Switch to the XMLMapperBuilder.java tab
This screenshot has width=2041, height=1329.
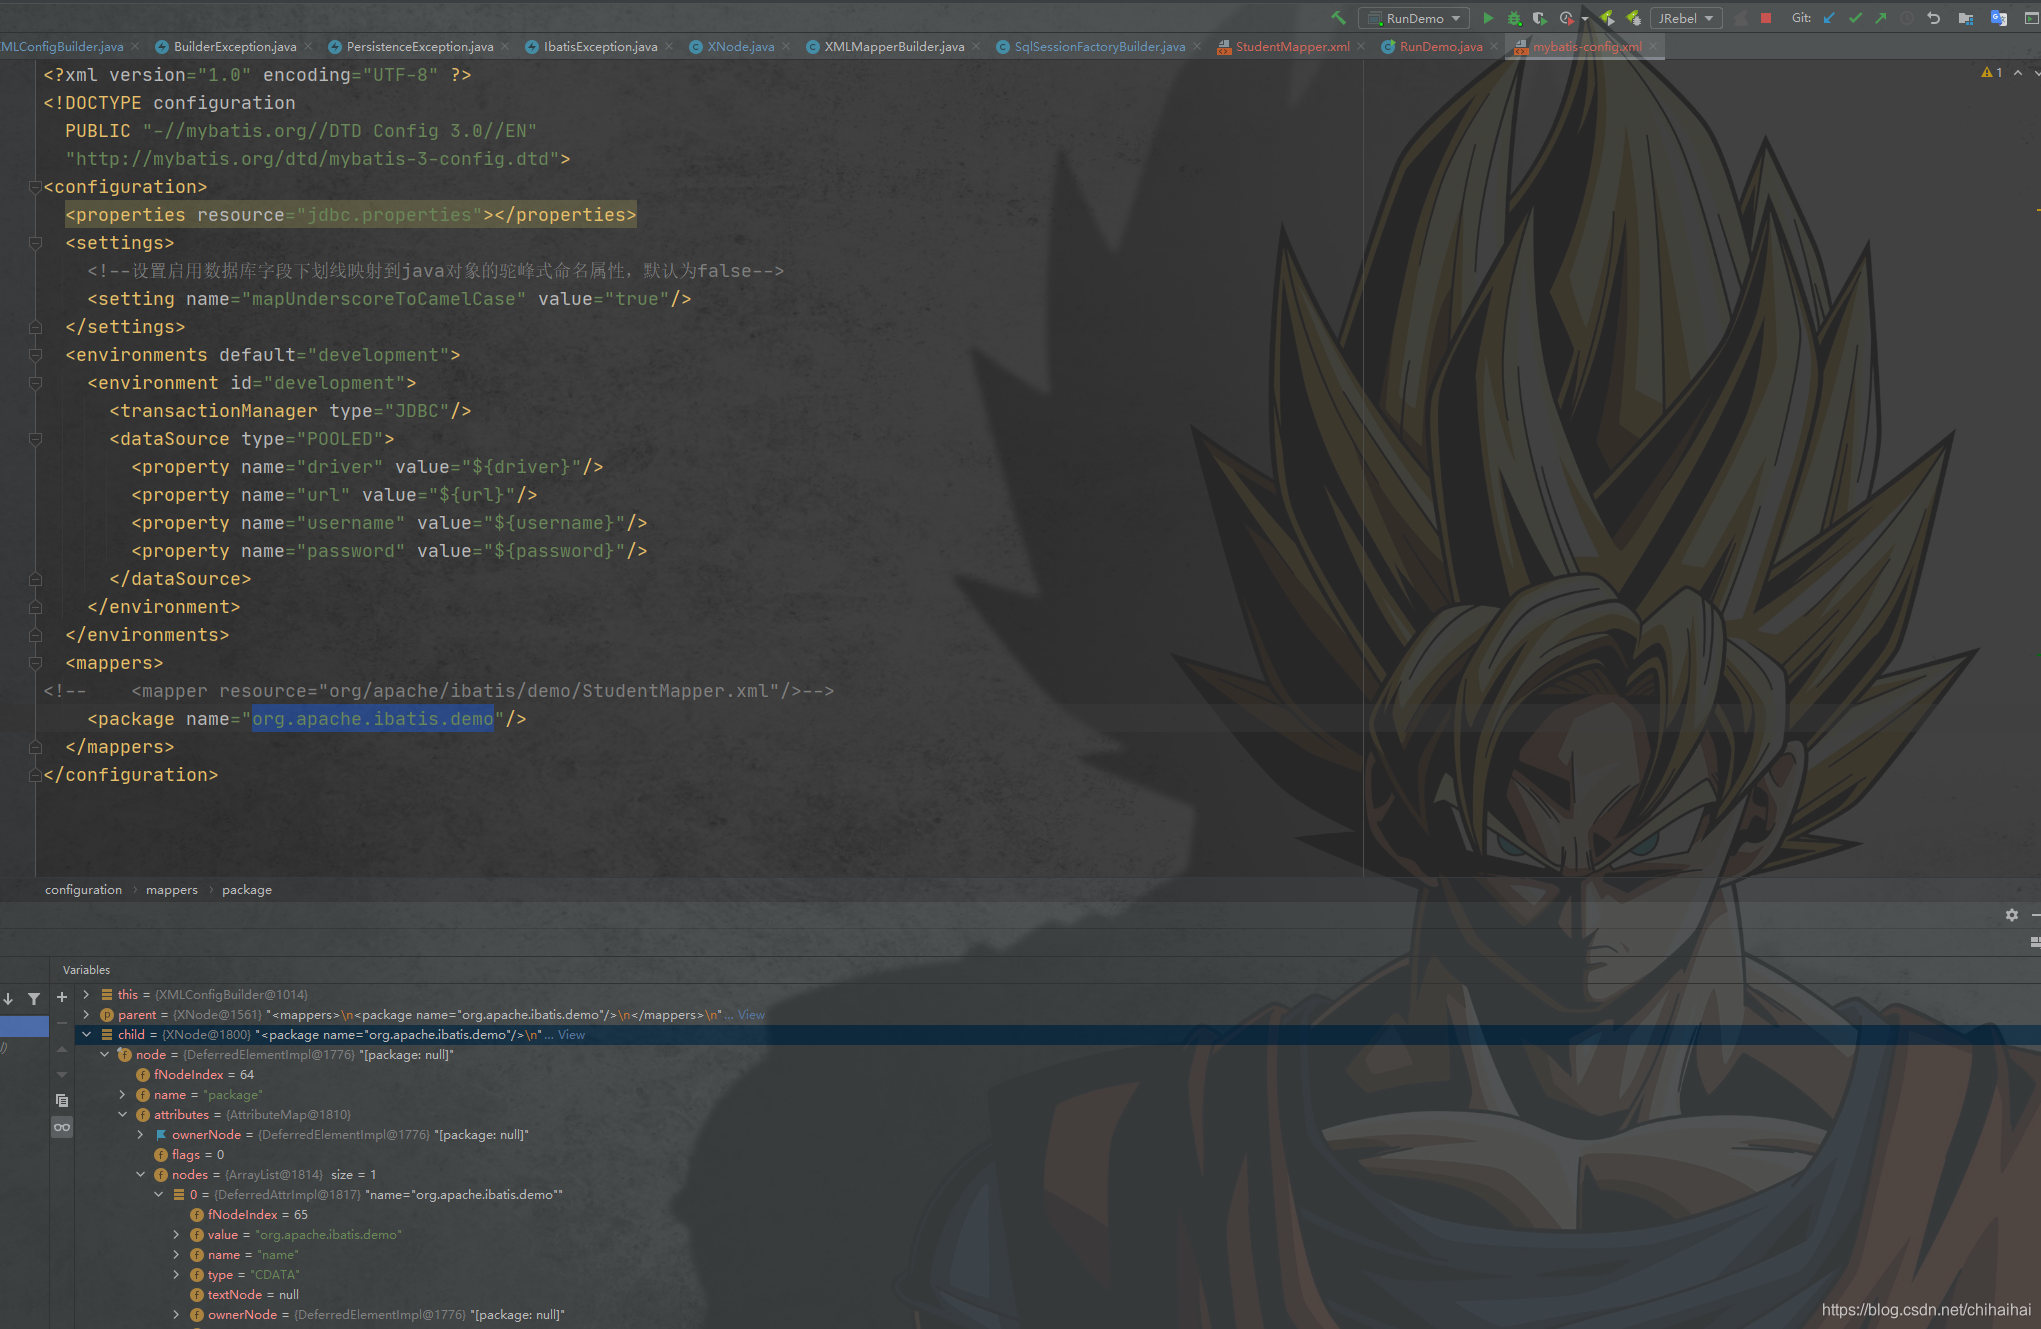[x=894, y=46]
